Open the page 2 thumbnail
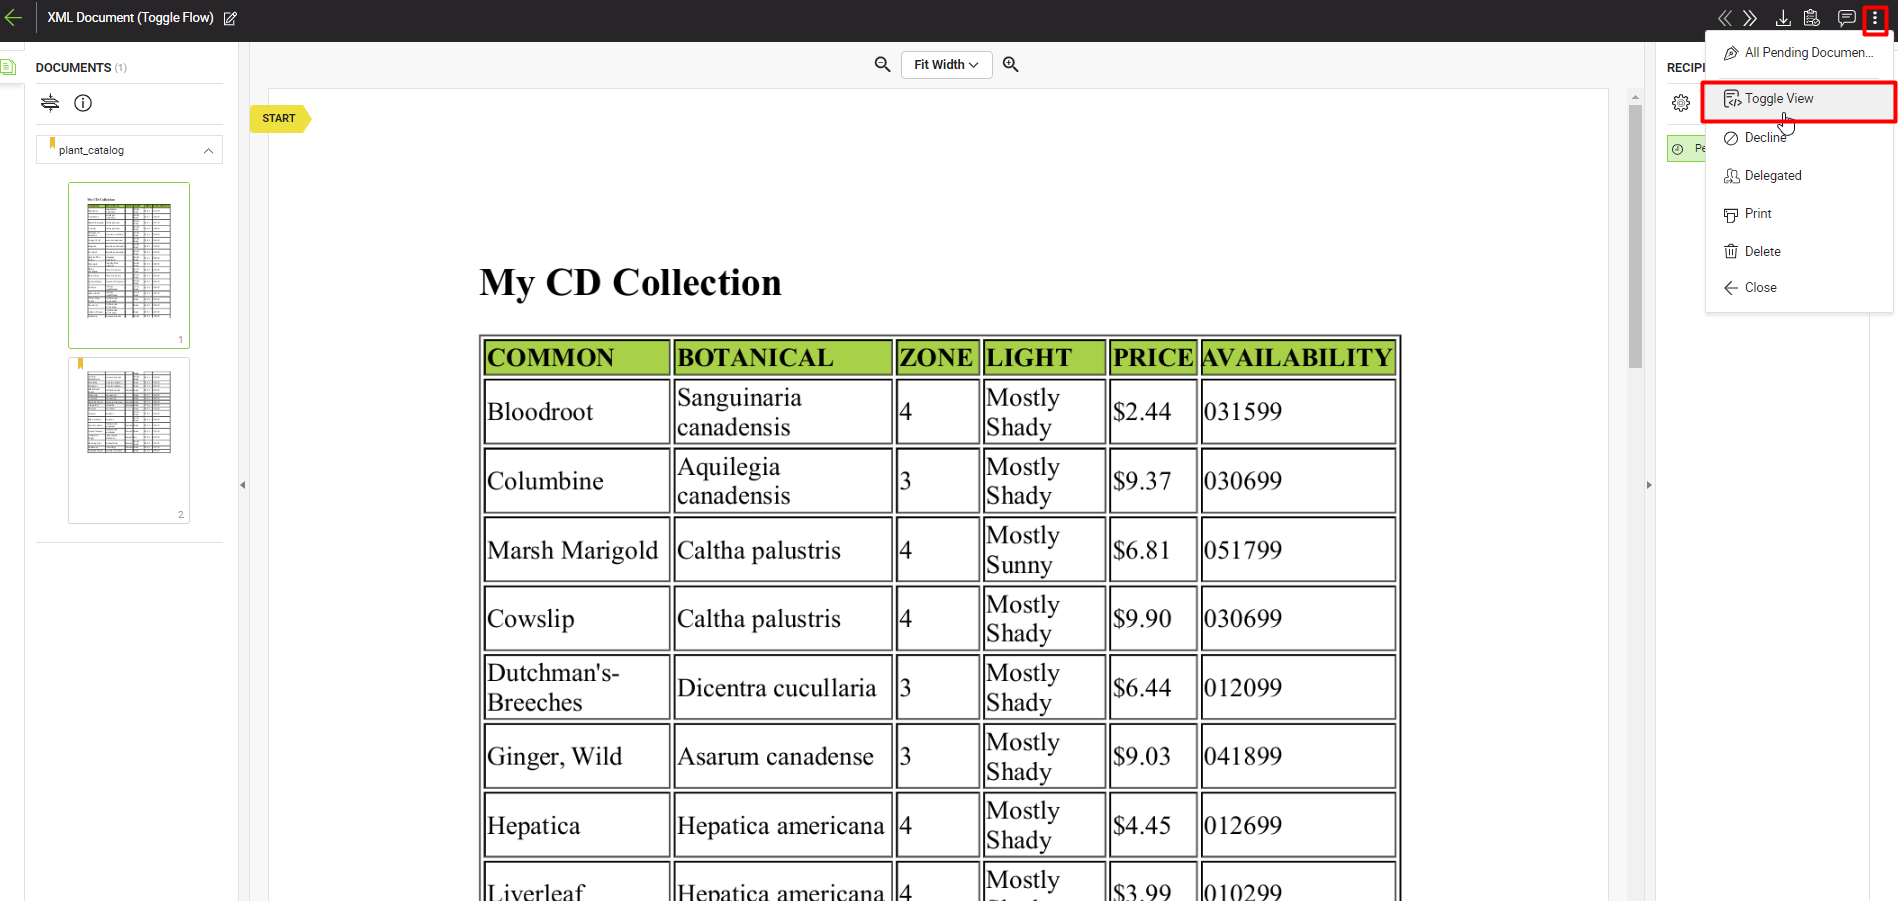The width and height of the screenshot is (1898, 901). pyautogui.click(x=129, y=440)
